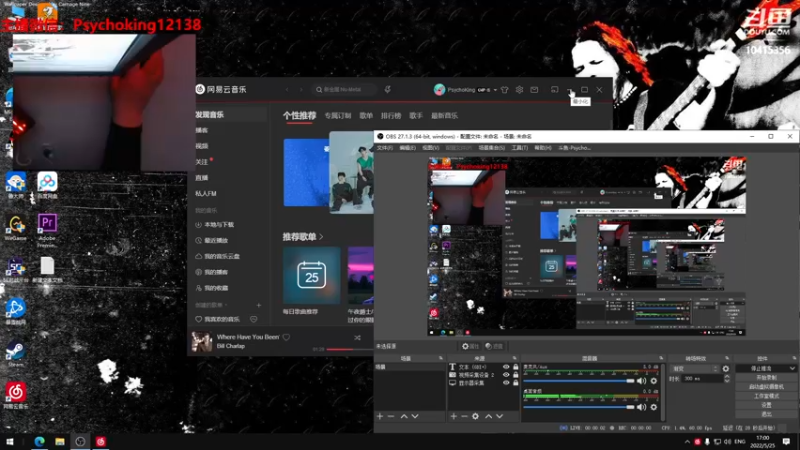Pop out the 控件 controls dock

coord(794,359)
